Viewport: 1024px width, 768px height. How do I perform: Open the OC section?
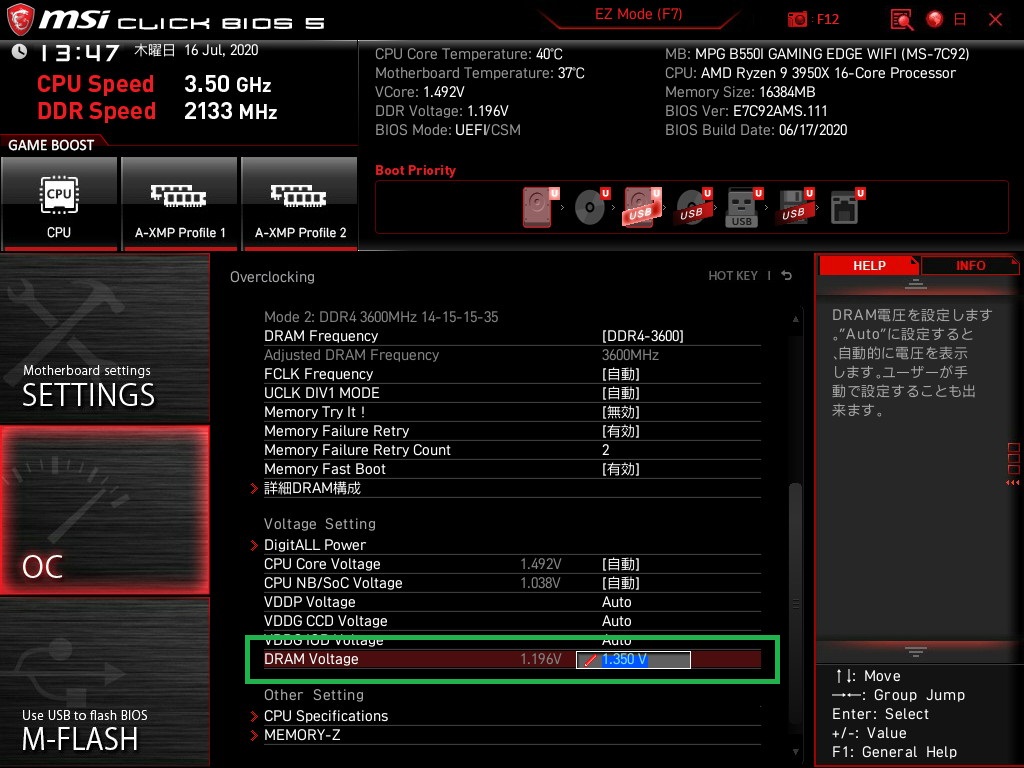tap(104, 510)
